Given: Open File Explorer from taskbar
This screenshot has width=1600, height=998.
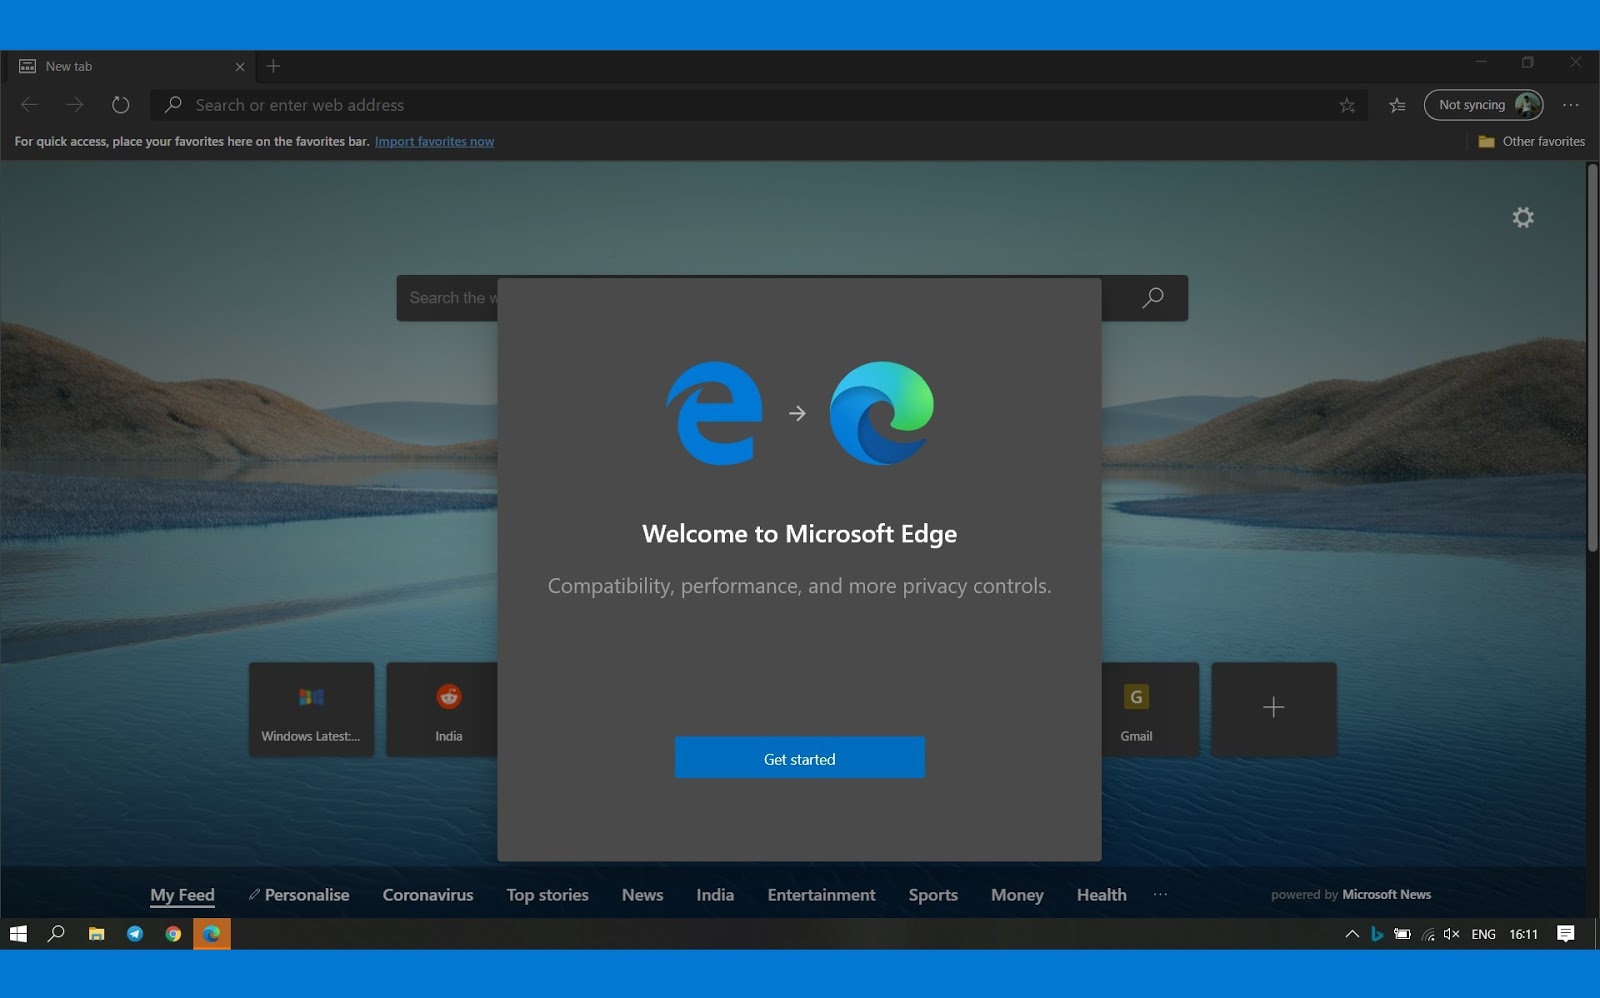Looking at the screenshot, I should coord(96,934).
